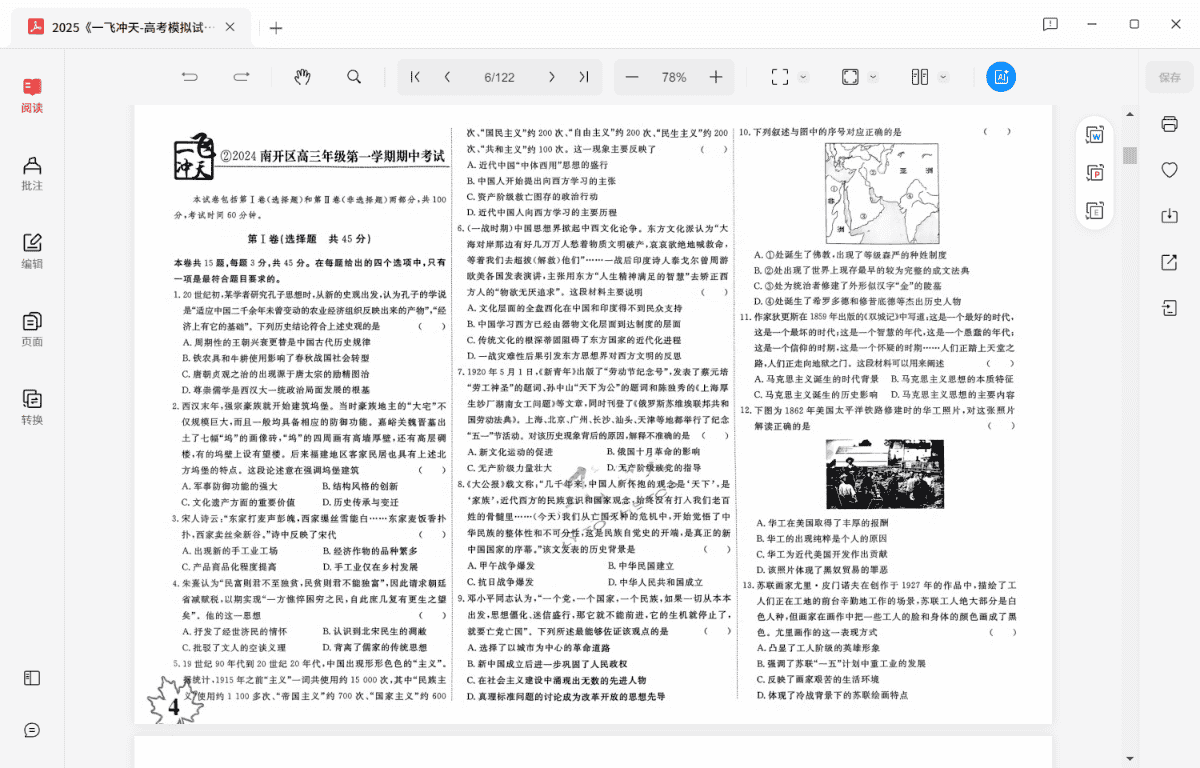The width and height of the screenshot is (1200, 768).
Task: Click the share/export icon in right panel
Action: click(x=1169, y=262)
